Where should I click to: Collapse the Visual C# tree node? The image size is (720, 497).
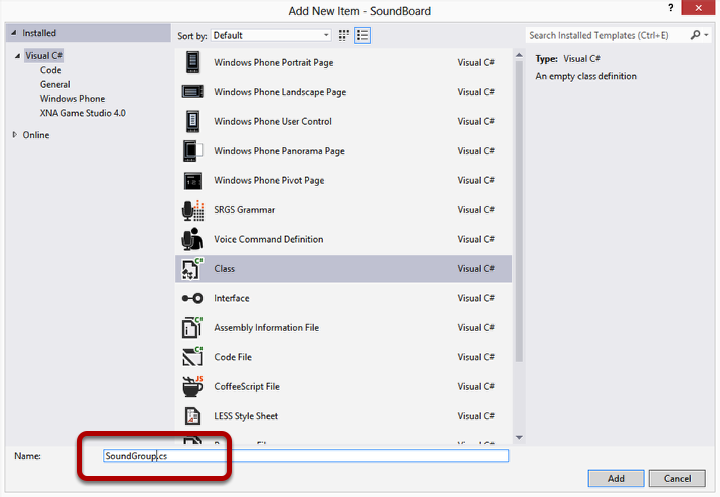tap(17, 56)
